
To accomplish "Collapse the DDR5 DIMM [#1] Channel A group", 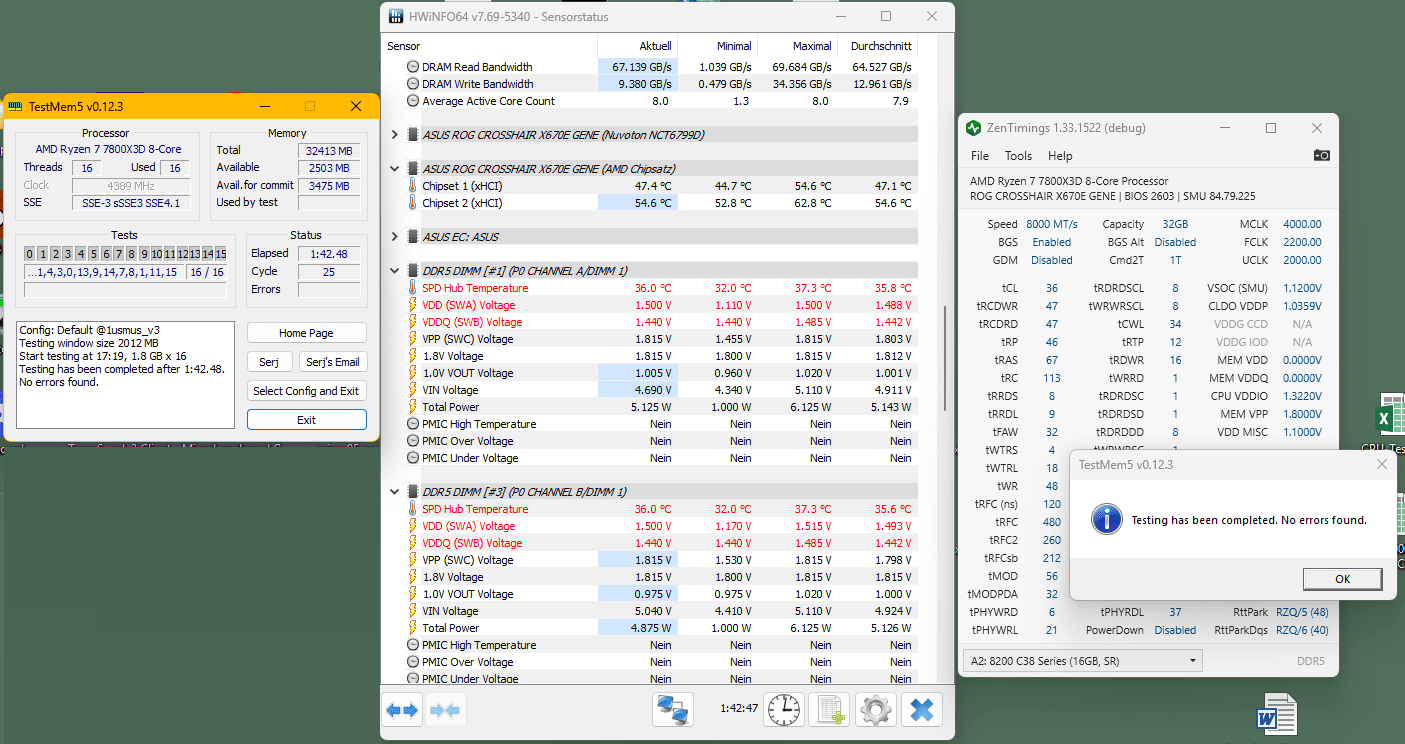I will 395,271.
